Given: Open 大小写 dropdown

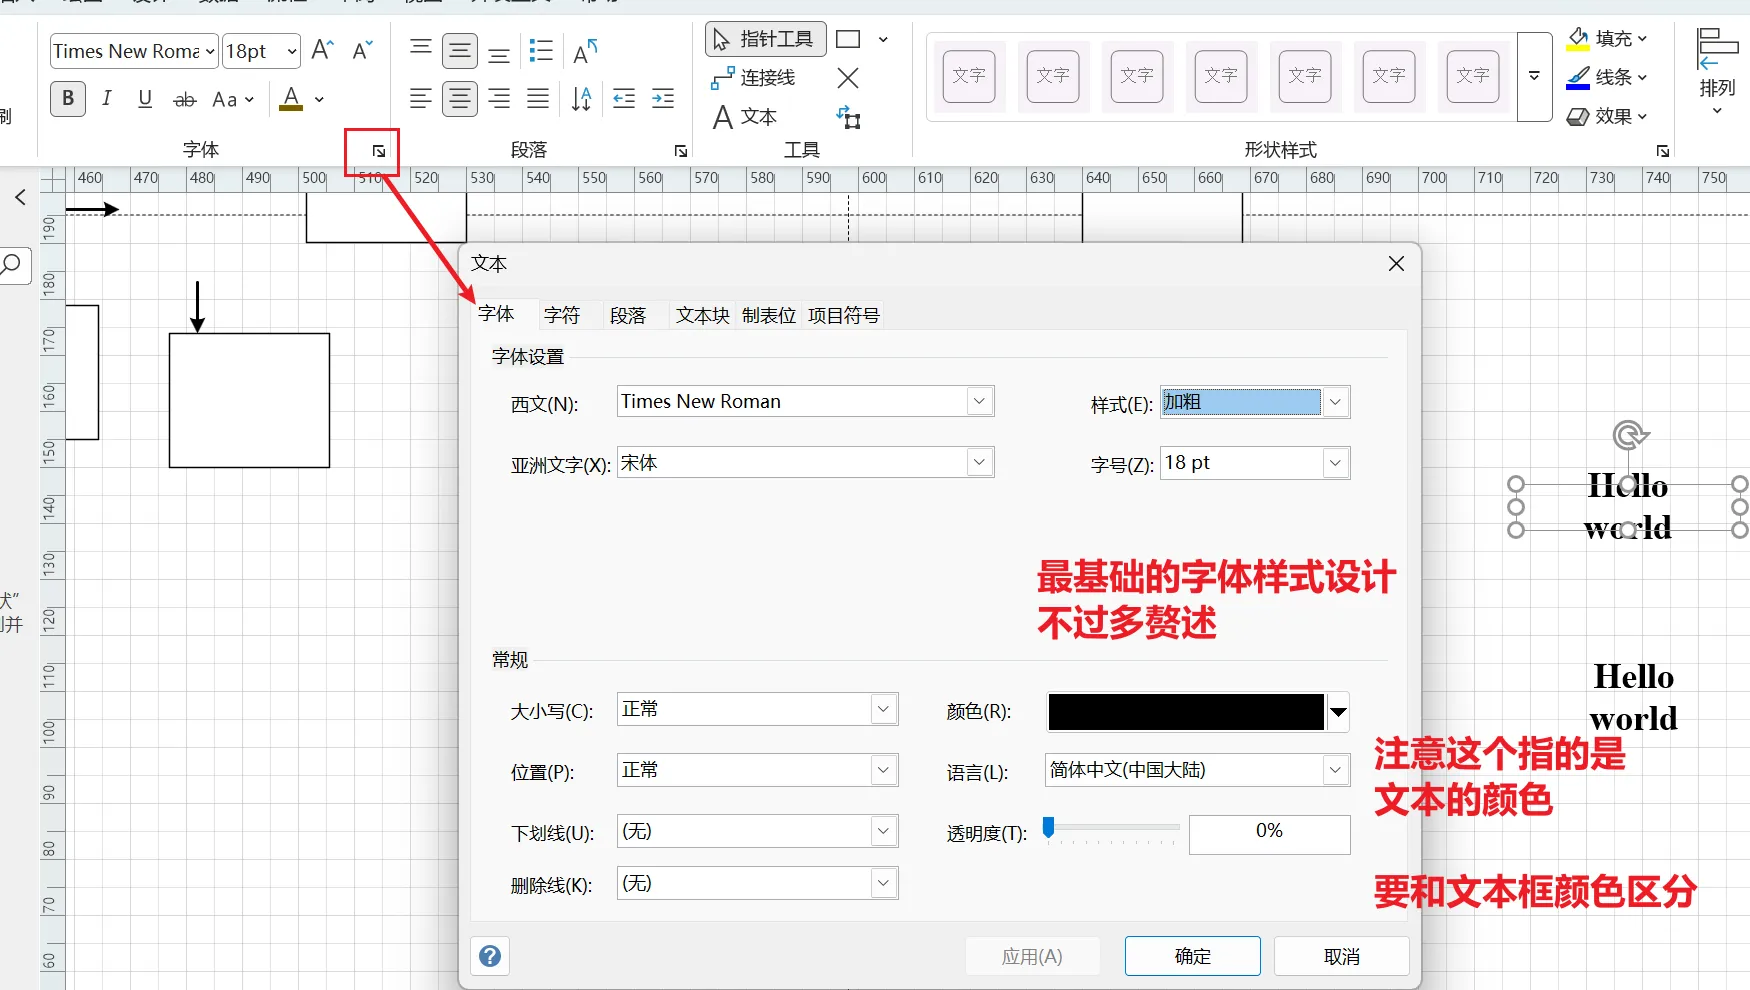Looking at the screenshot, I should click(x=883, y=709).
